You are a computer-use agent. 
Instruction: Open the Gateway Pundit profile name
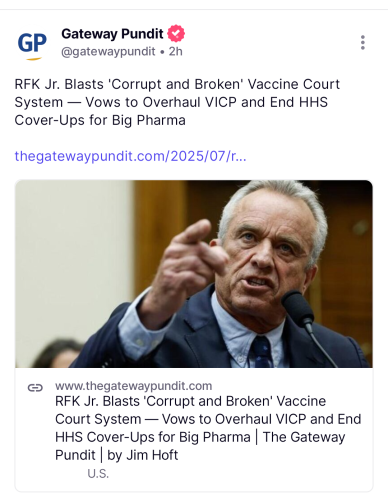(112, 34)
